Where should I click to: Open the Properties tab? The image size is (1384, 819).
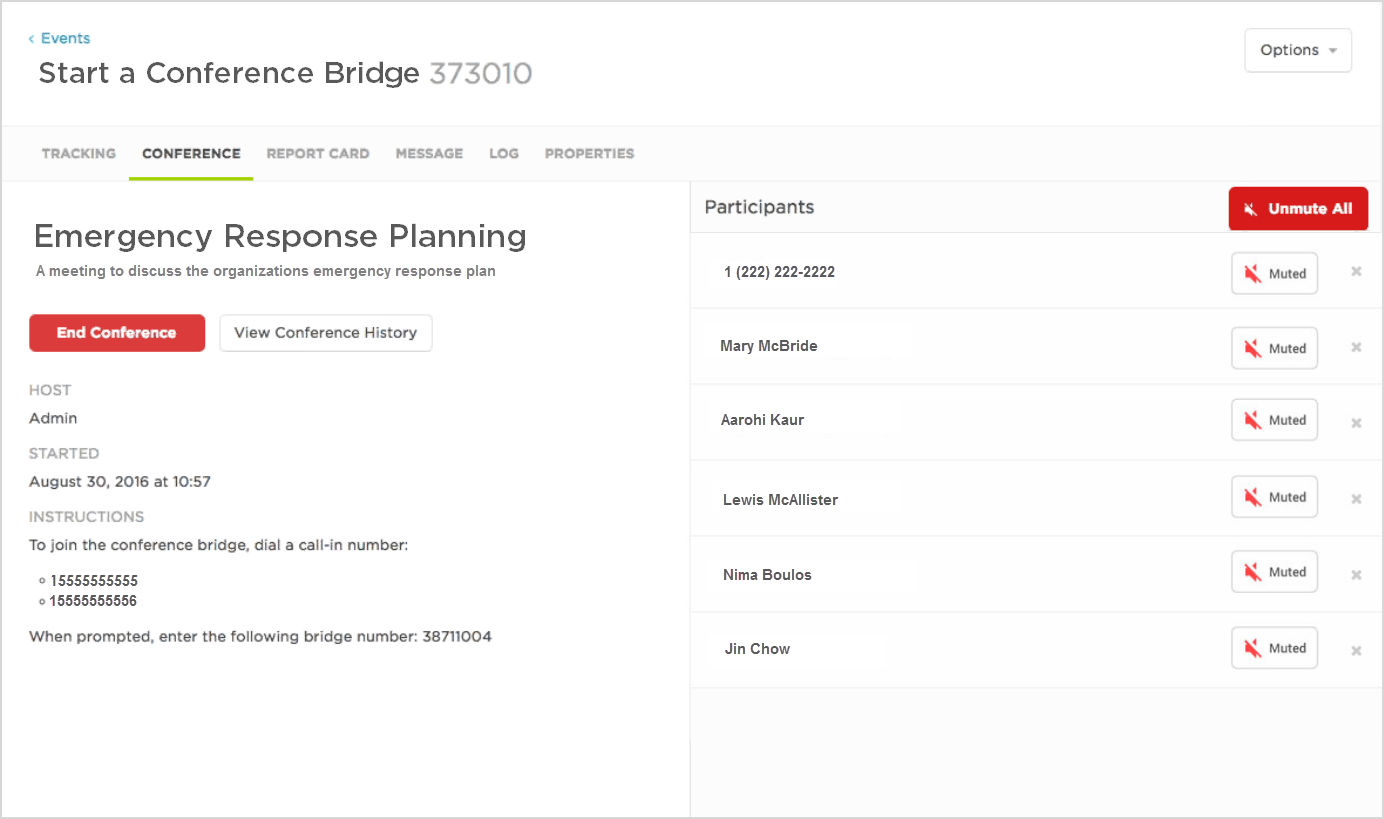[589, 154]
